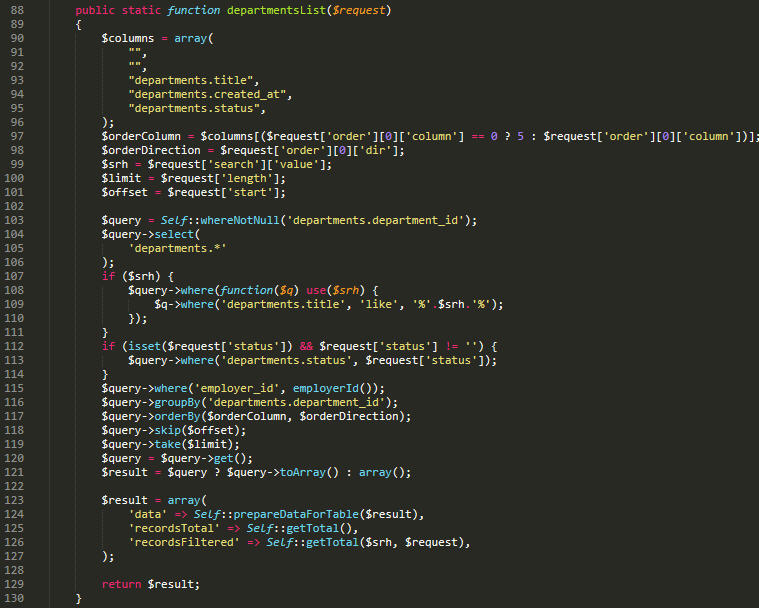
Task: Click the static keyword on line 88
Action: pyautogui.click(x=141, y=10)
